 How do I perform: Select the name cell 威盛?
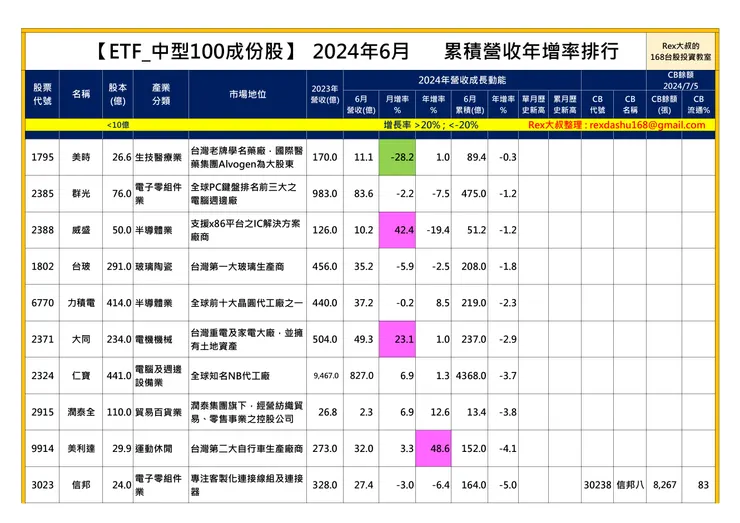pos(81,230)
